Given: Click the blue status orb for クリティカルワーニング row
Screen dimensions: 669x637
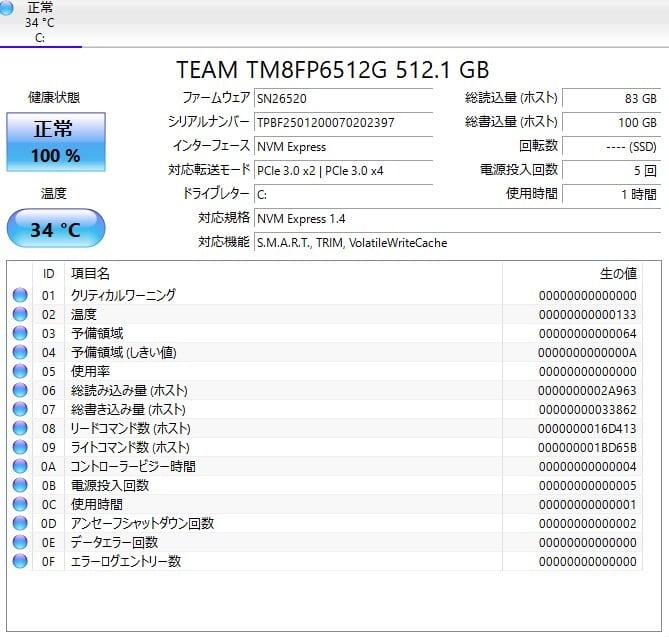Looking at the screenshot, I should (20, 295).
